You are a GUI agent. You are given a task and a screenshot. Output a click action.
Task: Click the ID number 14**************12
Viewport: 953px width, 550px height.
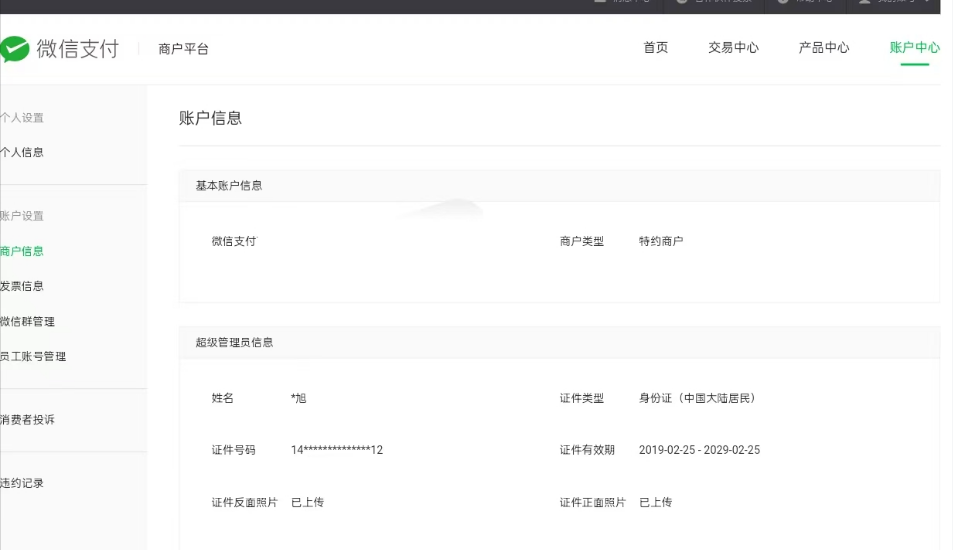coord(337,450)
